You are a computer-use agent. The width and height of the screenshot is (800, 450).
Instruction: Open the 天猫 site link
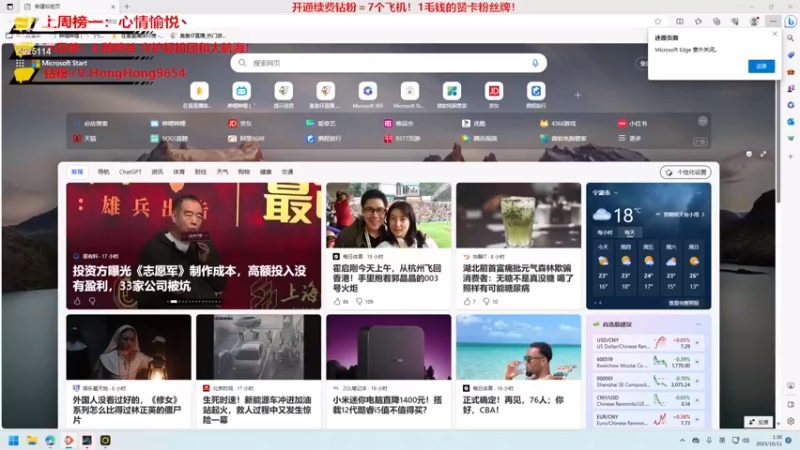(x=85, y=138)
